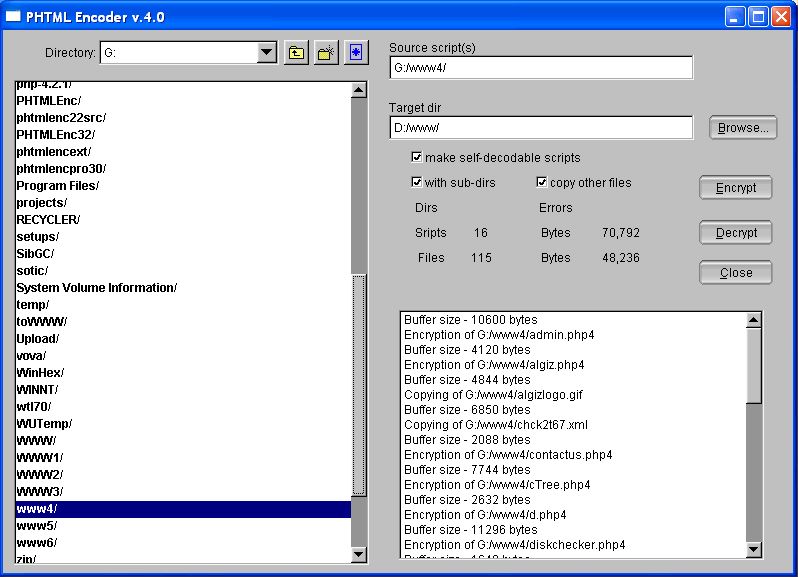This screenshot has width=798, height=577.
Task: Click the up one directory folder icon
Action: click(296, 53)
